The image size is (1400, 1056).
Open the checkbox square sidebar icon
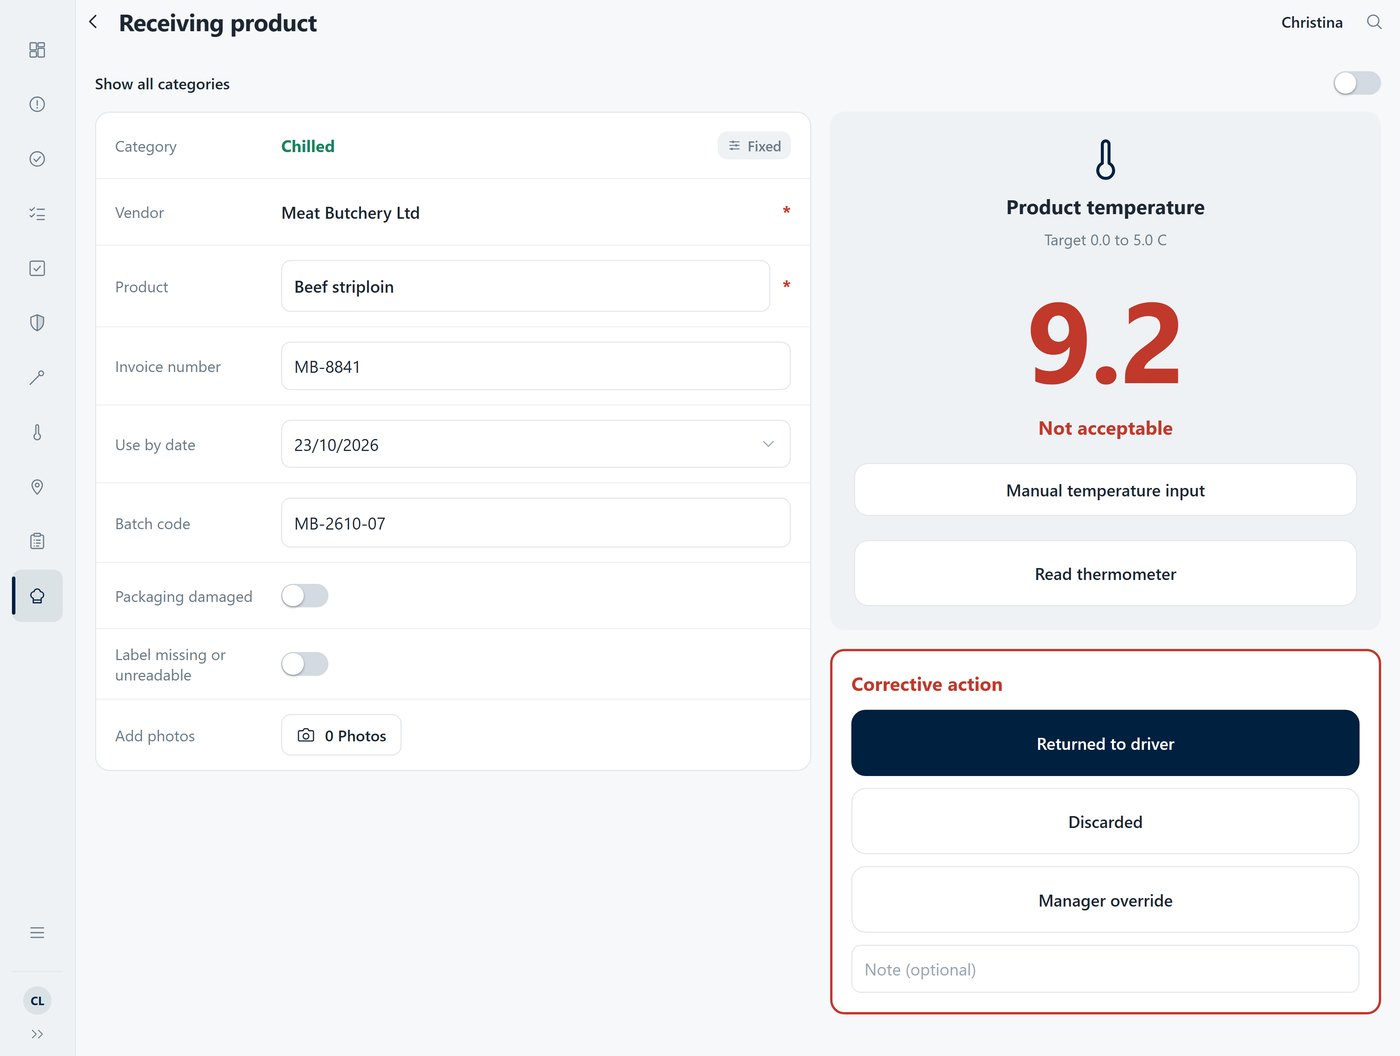37,268
